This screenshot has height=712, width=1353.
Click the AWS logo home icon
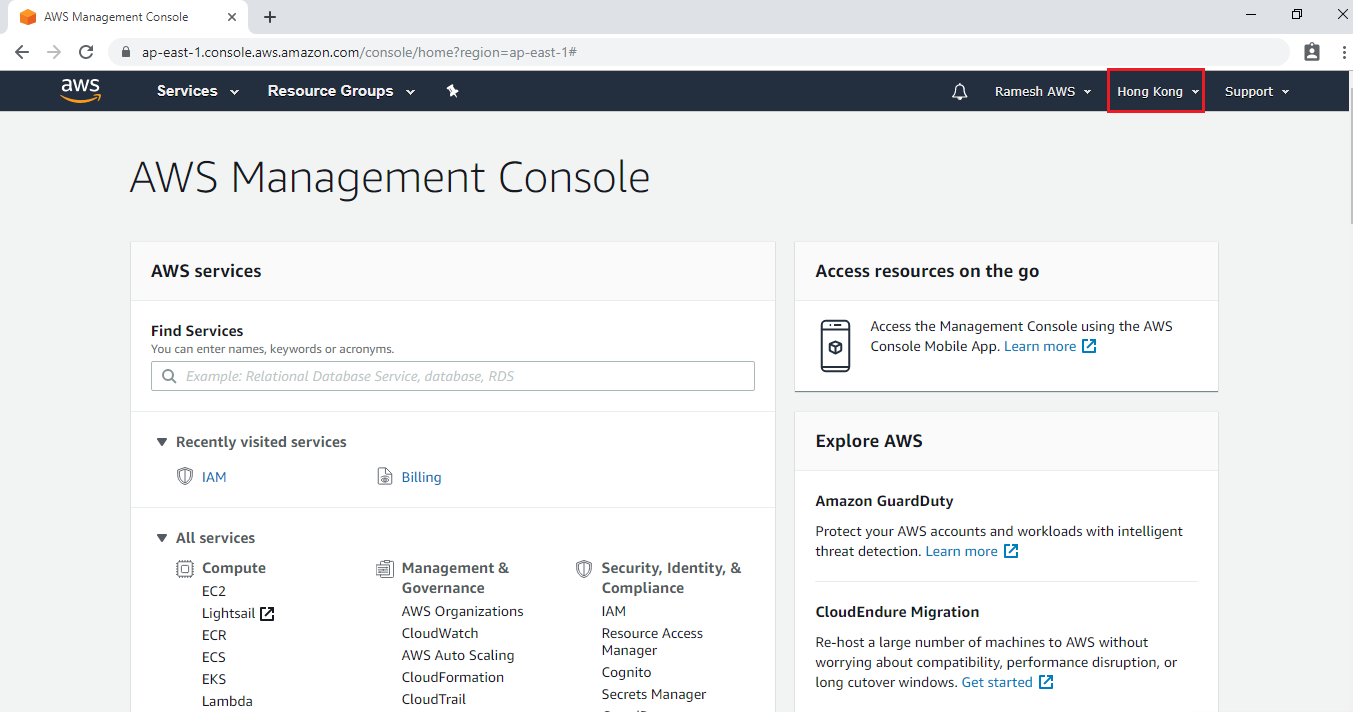(81, 91)
